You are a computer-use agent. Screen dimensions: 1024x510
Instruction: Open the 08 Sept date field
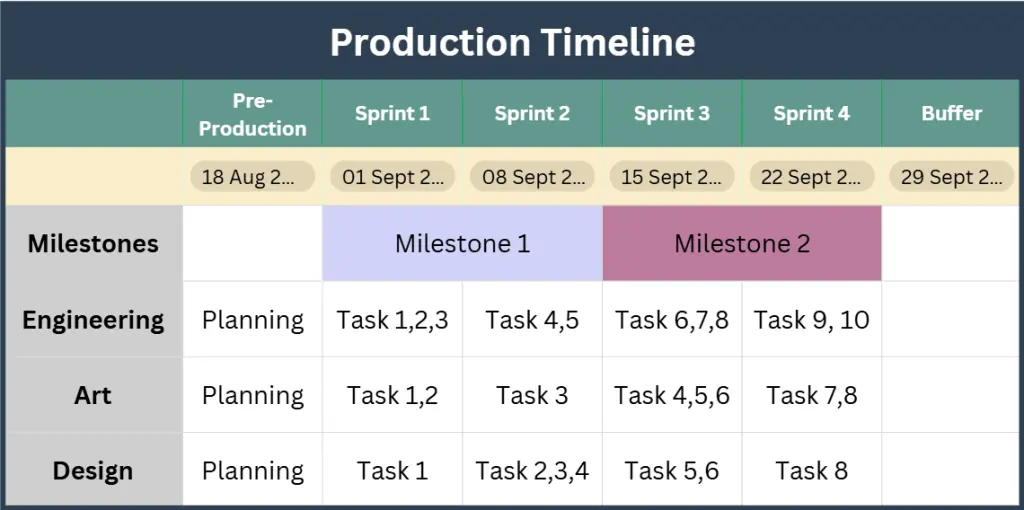pyautogui.click(x=532, y=177)
